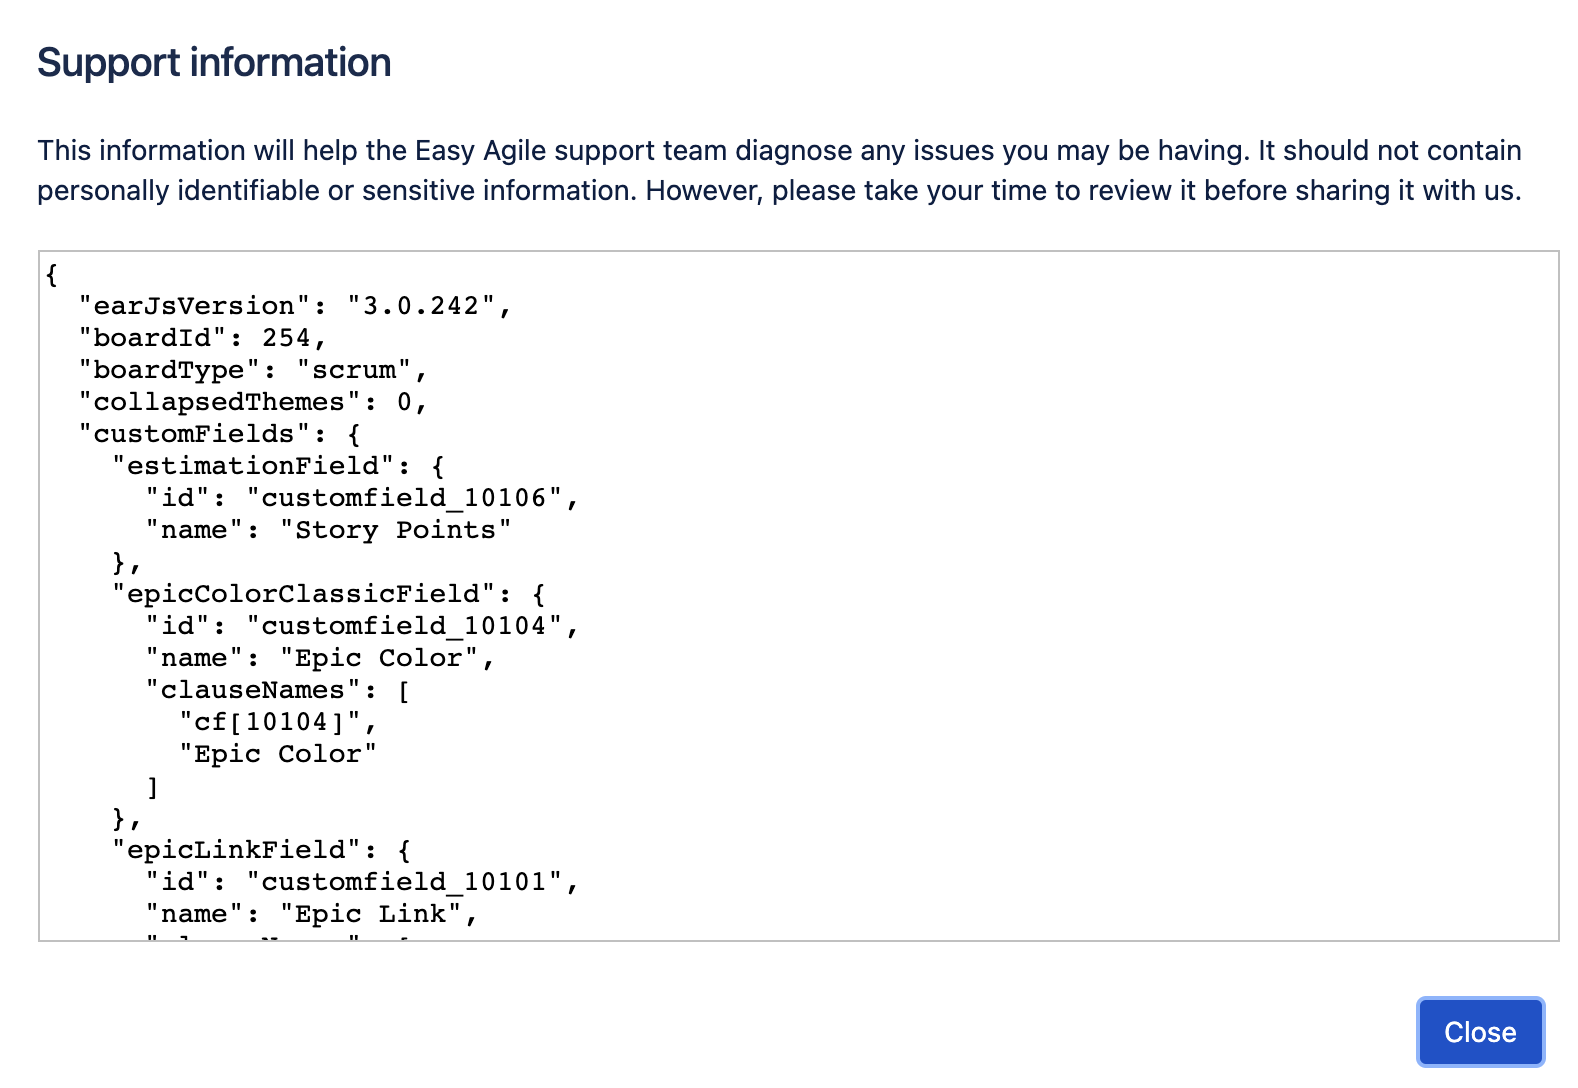This screenshot has width=1578, height=1088.
Task: Click the opening brace of the JSON
Action: tap(52, 274)
